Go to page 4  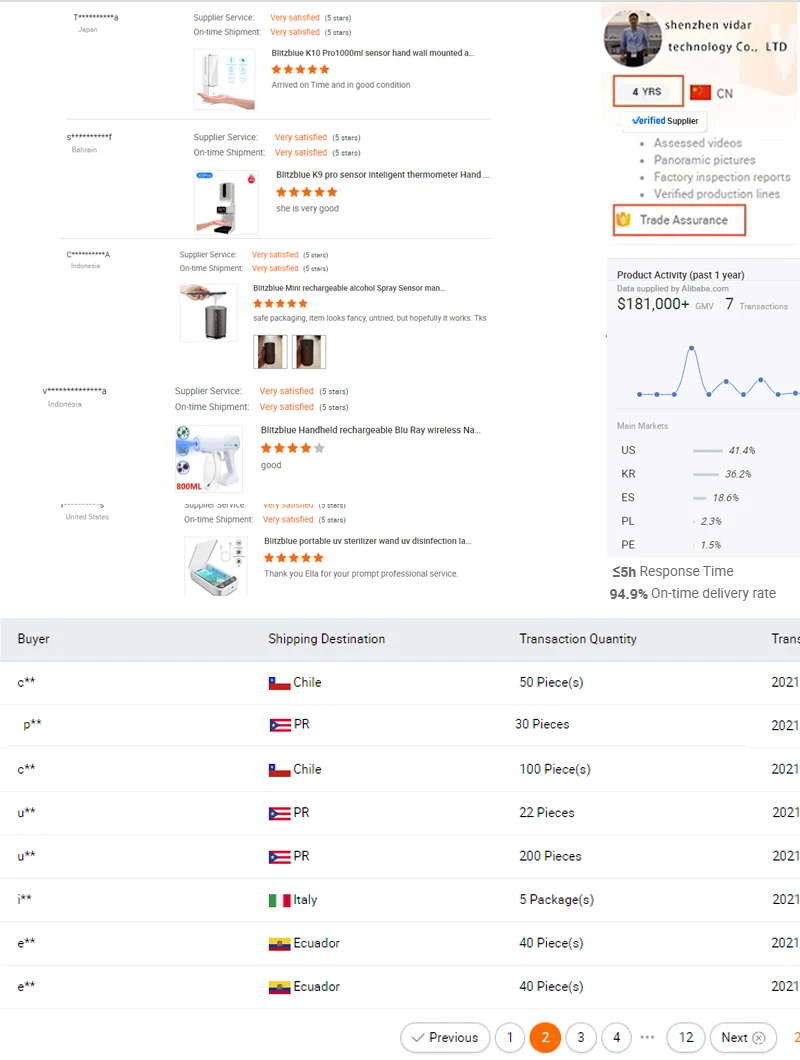pos(616,1038)
